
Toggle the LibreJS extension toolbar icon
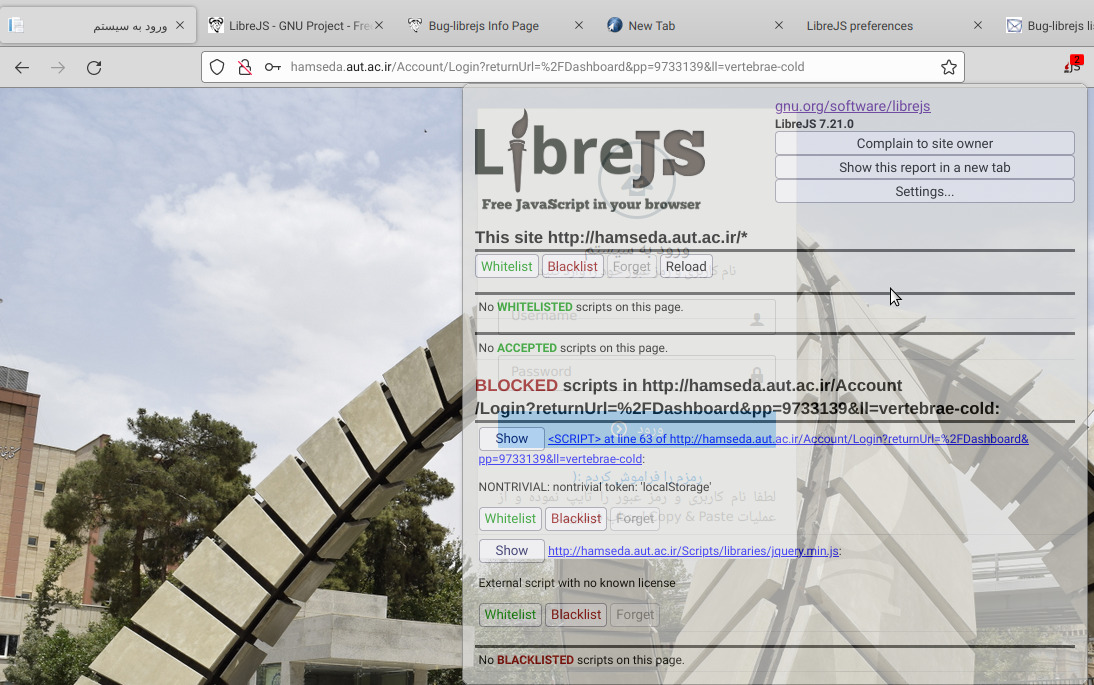[1072, 65]
